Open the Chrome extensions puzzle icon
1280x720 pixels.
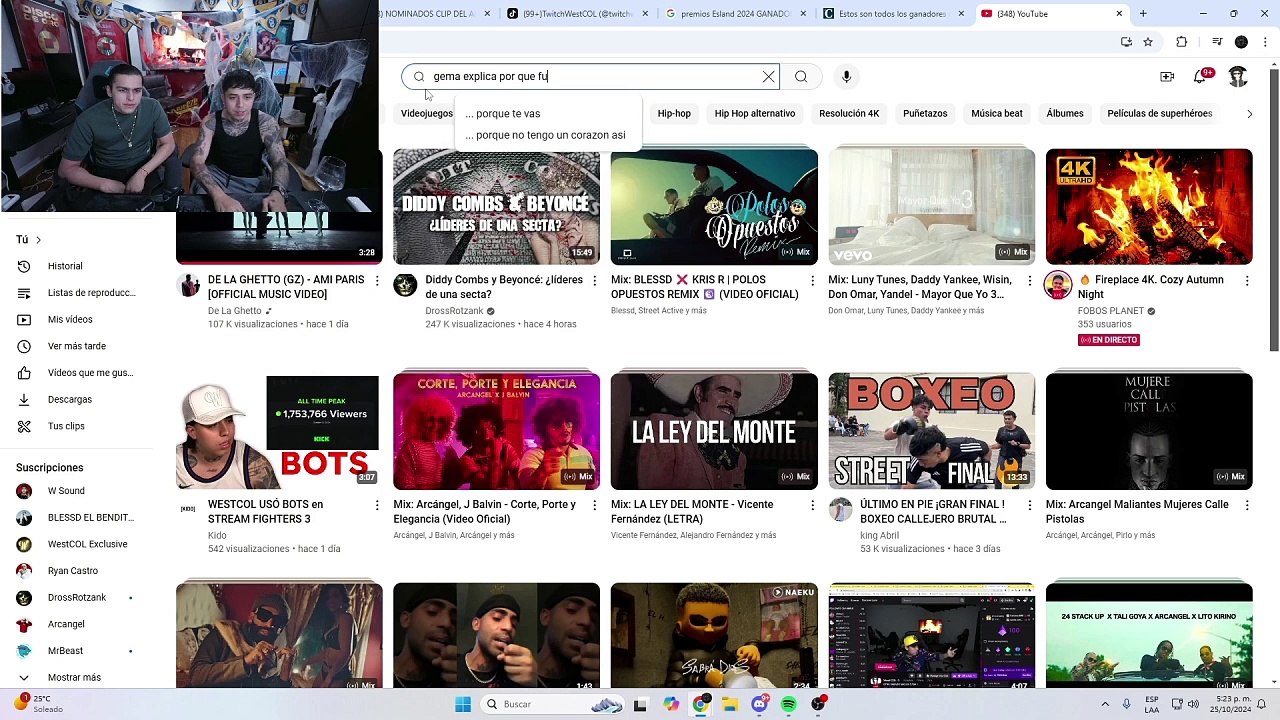(x=1182, y=42)
